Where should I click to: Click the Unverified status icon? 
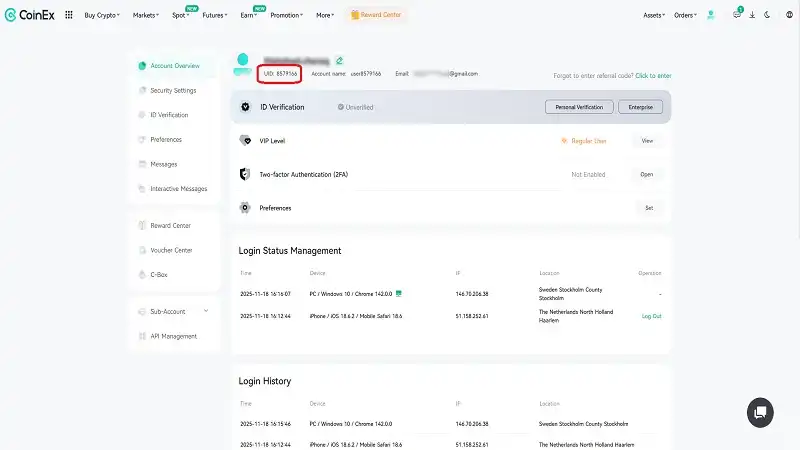point(340,107)
